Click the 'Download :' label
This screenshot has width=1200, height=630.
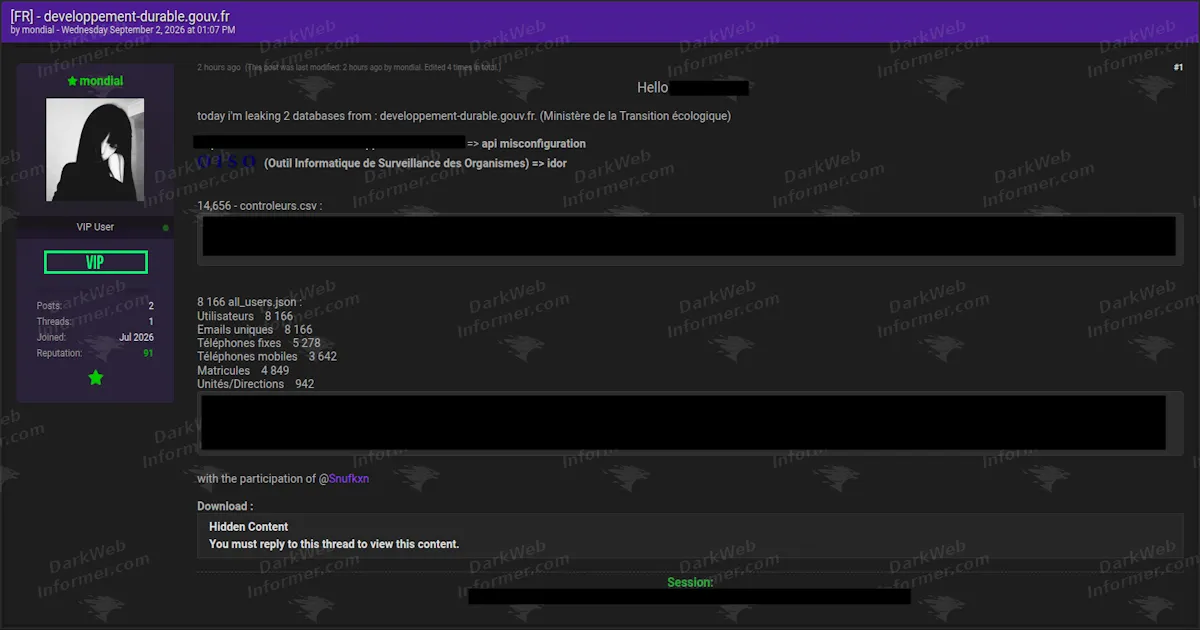pos(225,506)
